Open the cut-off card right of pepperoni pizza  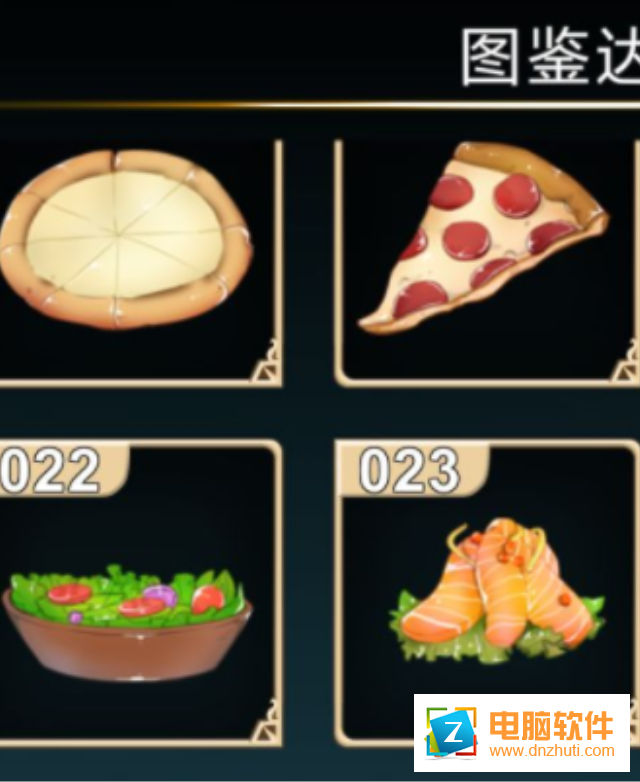638,262
